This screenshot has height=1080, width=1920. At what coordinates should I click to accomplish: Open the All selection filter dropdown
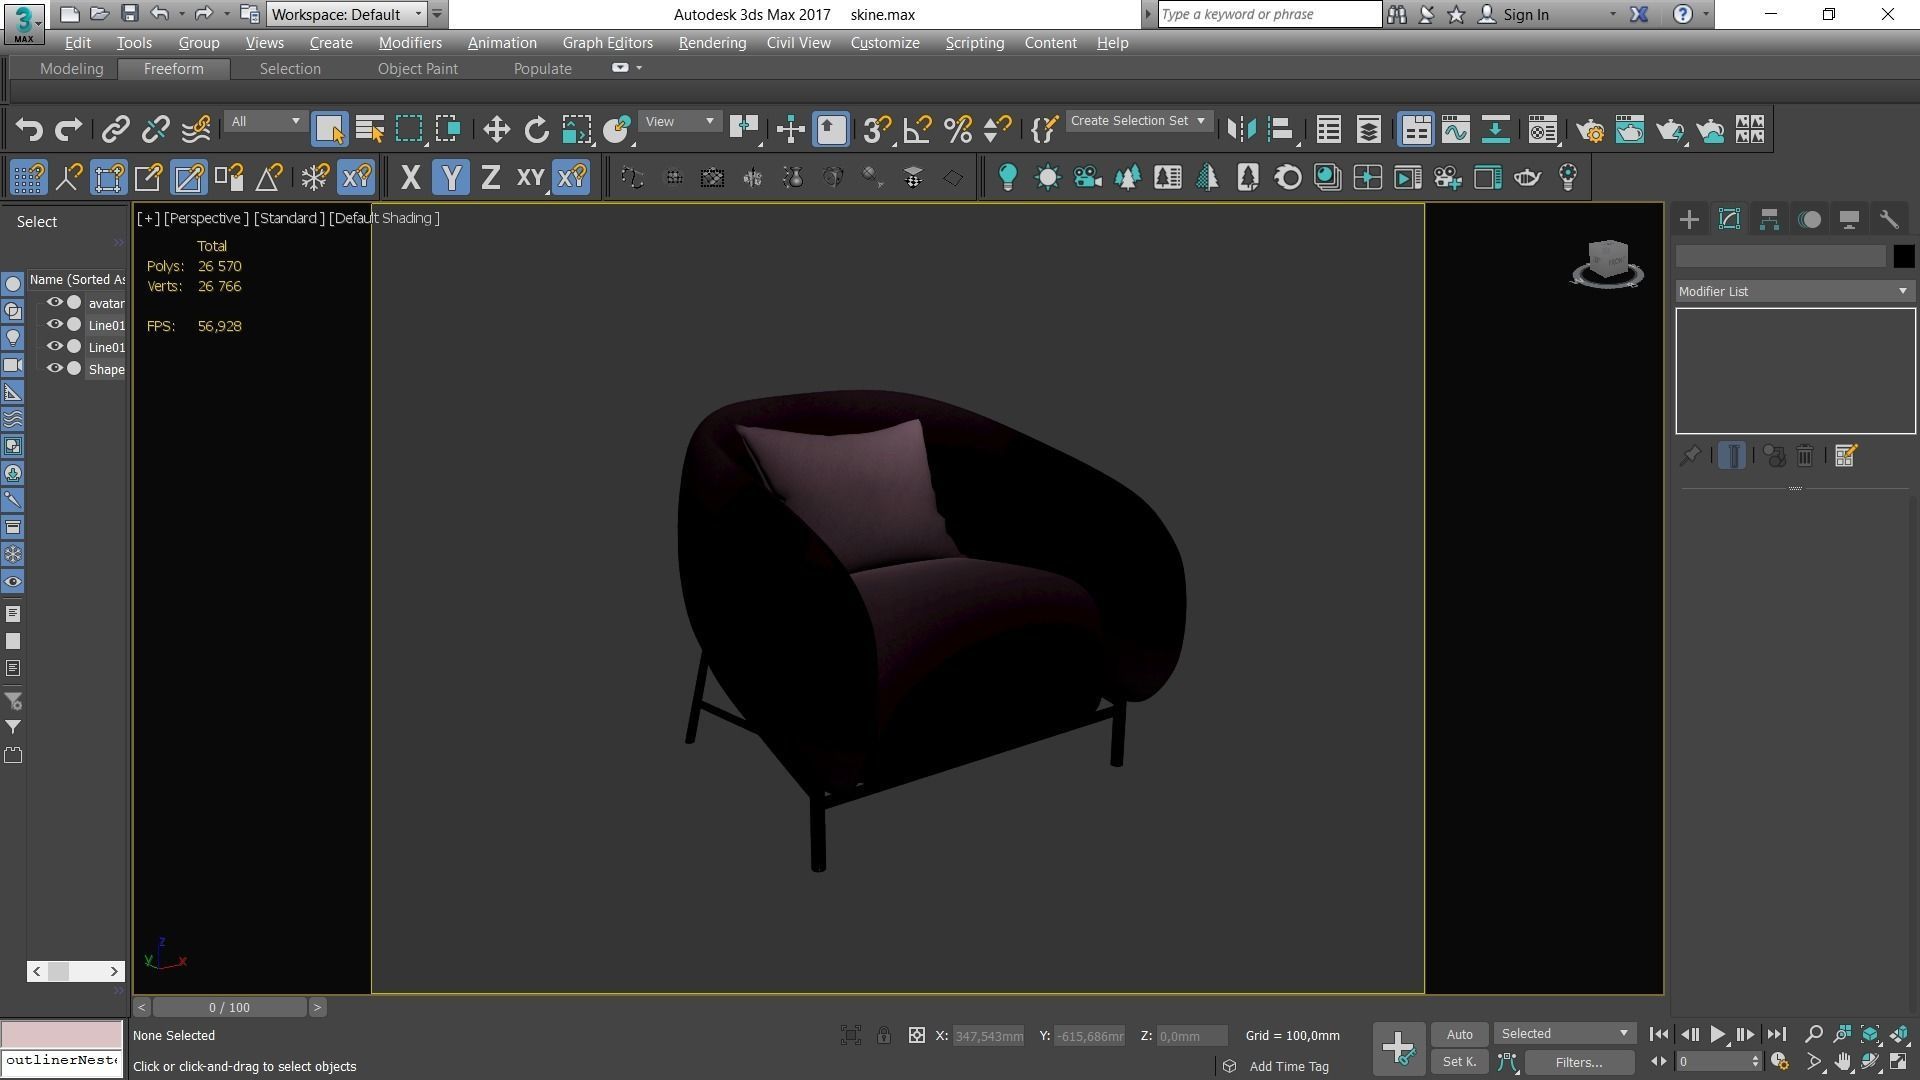[265, 121]
